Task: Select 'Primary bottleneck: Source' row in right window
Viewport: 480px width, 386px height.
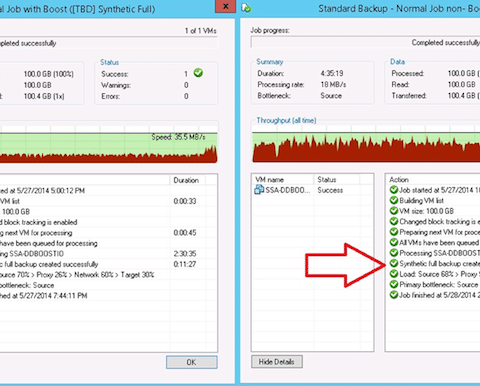Action: click(433, 284)
